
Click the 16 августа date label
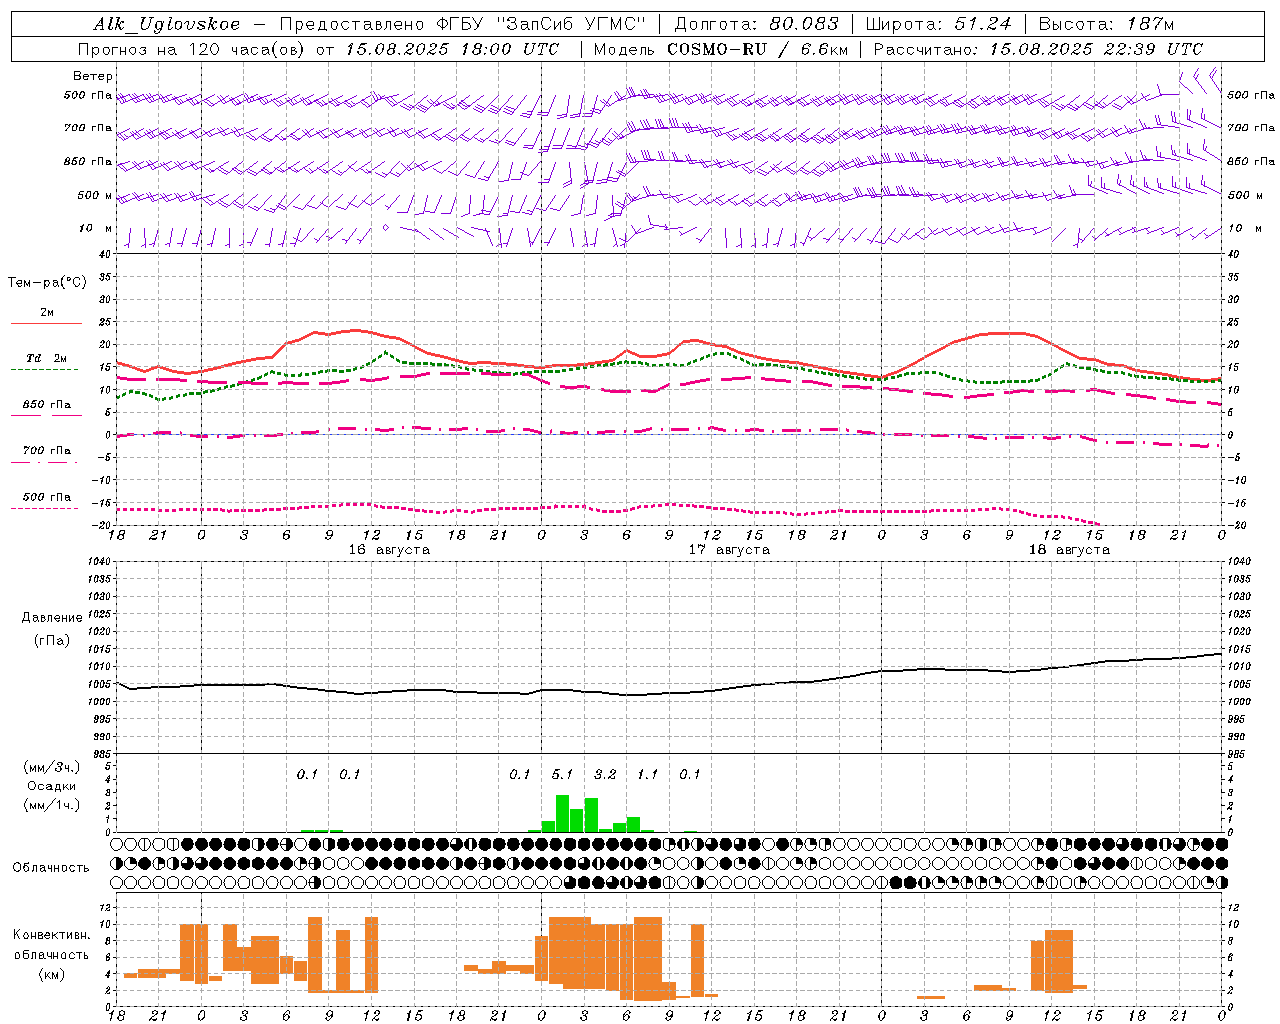coord(389,550)
